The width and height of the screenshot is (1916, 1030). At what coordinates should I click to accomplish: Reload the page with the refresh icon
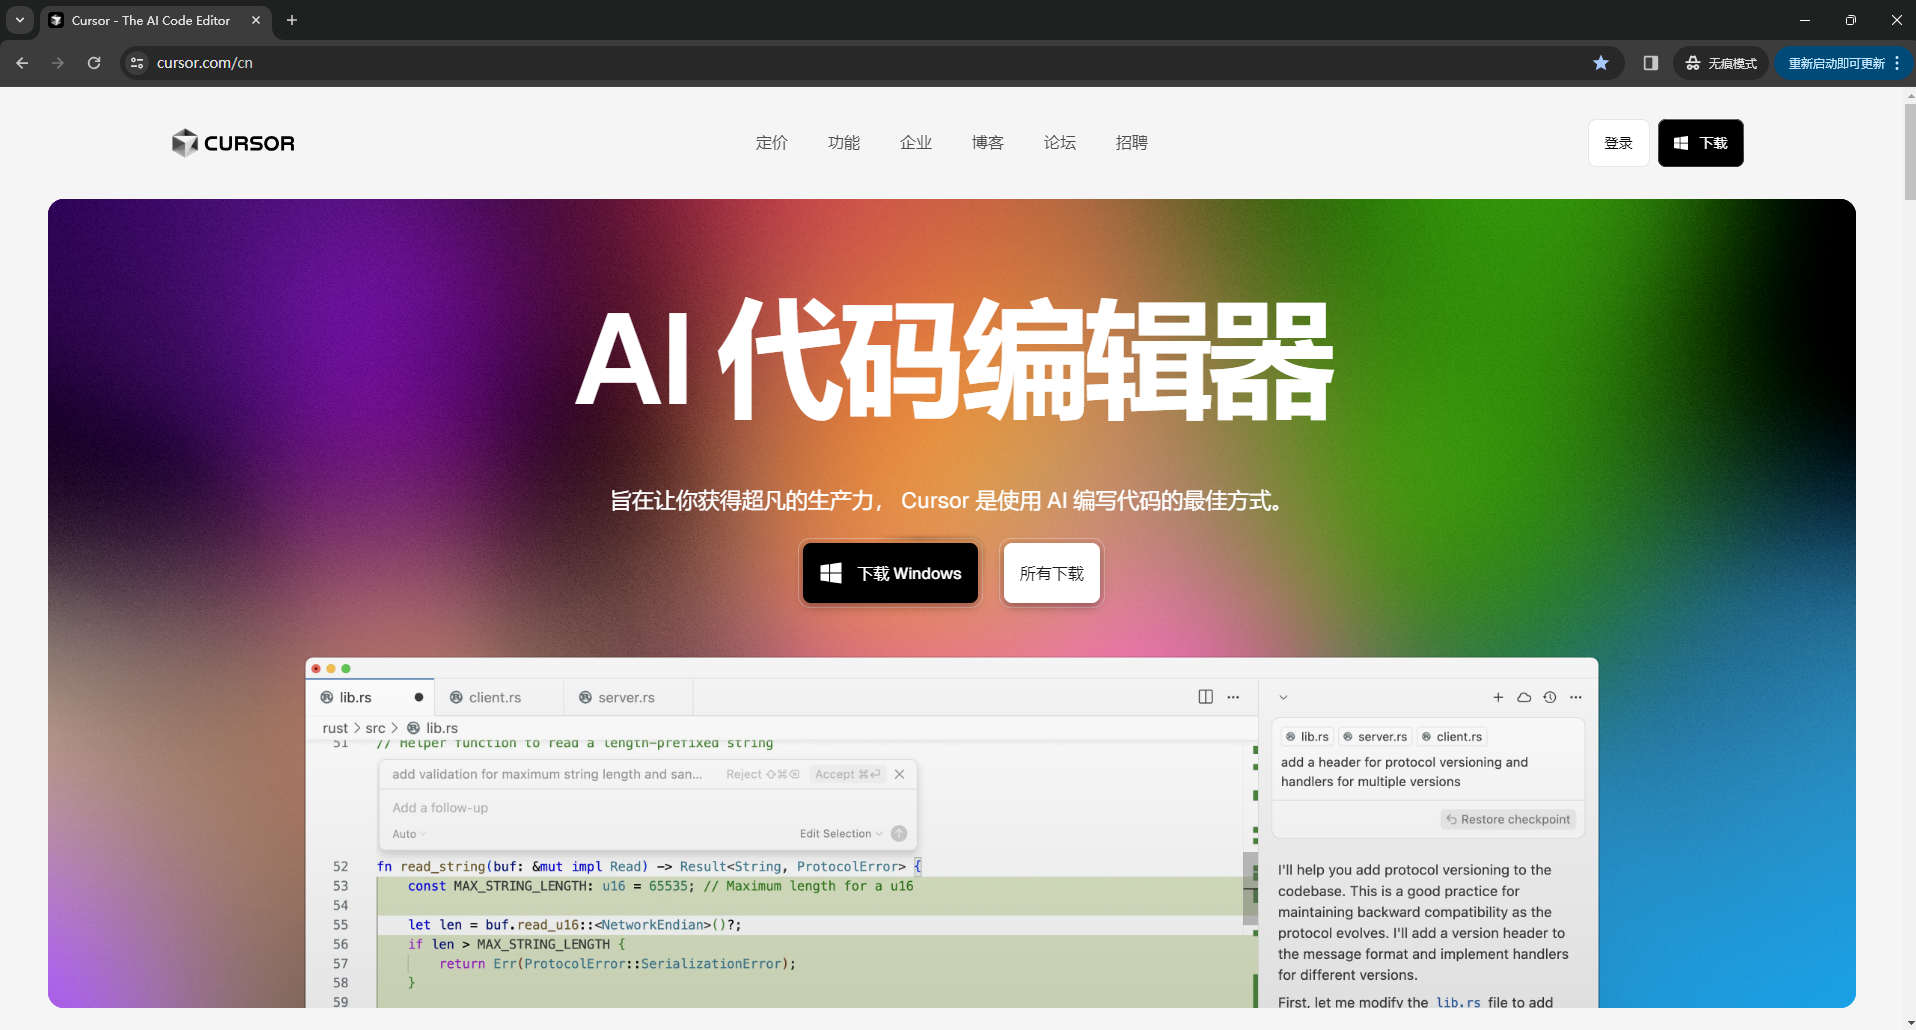[93, 62]
